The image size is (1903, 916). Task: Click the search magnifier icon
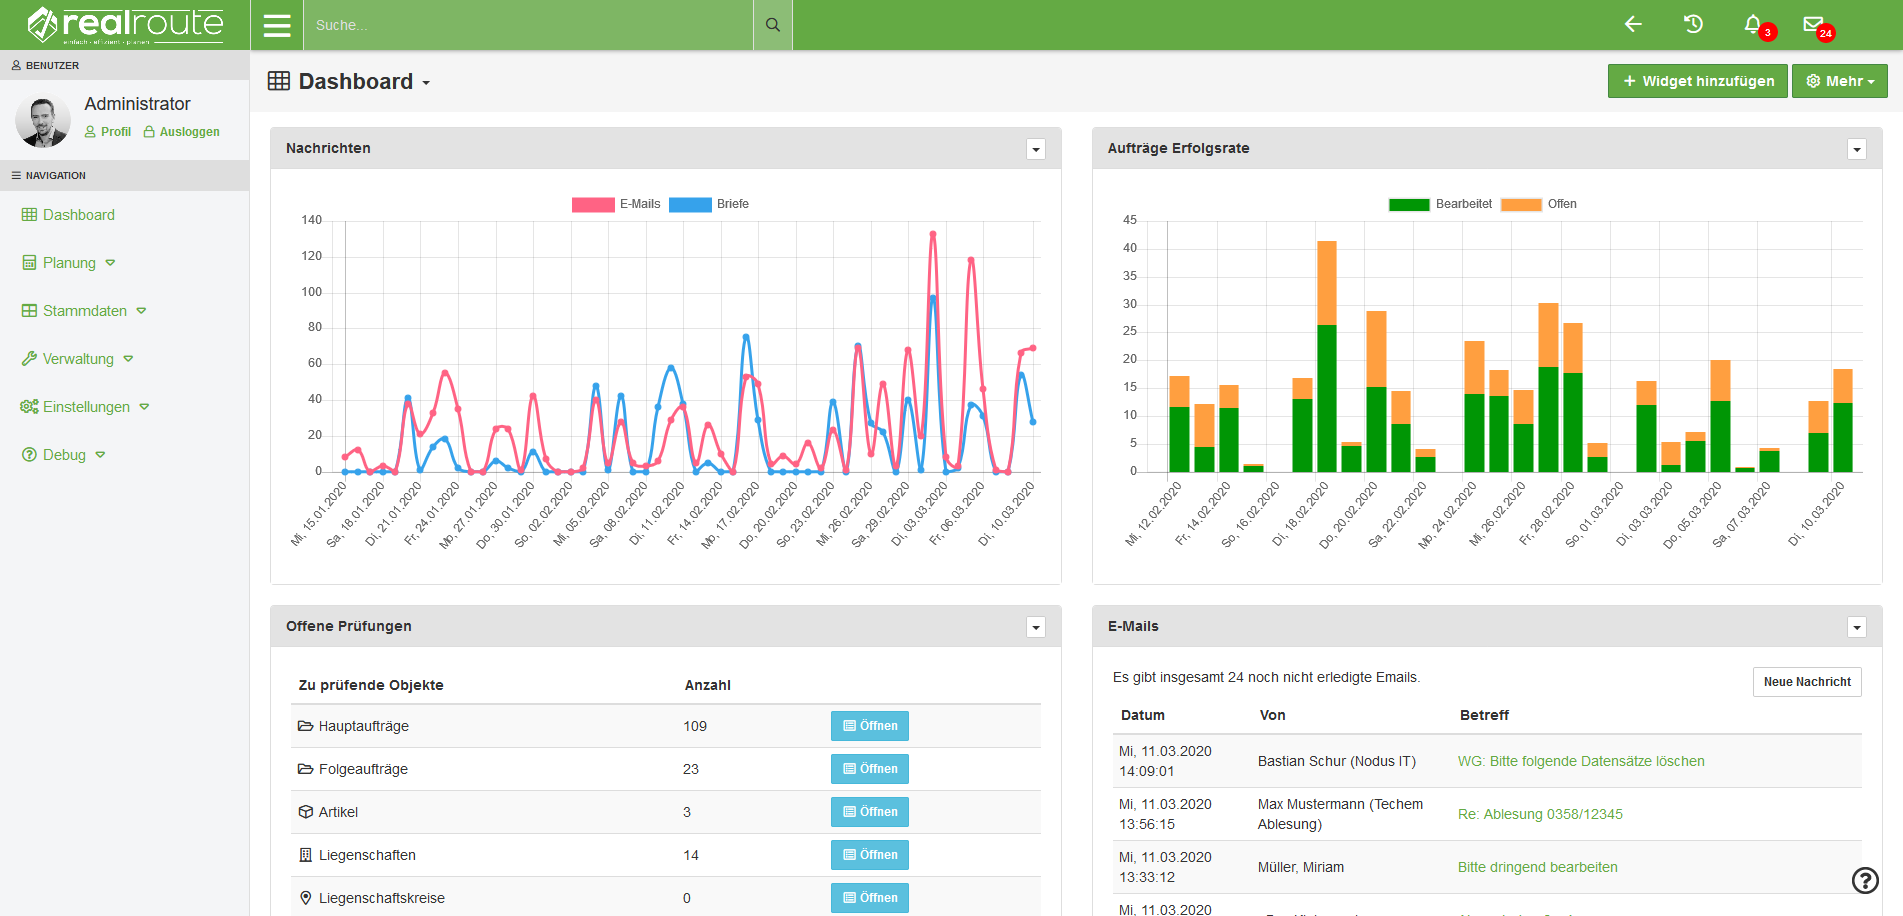(773, 25)
